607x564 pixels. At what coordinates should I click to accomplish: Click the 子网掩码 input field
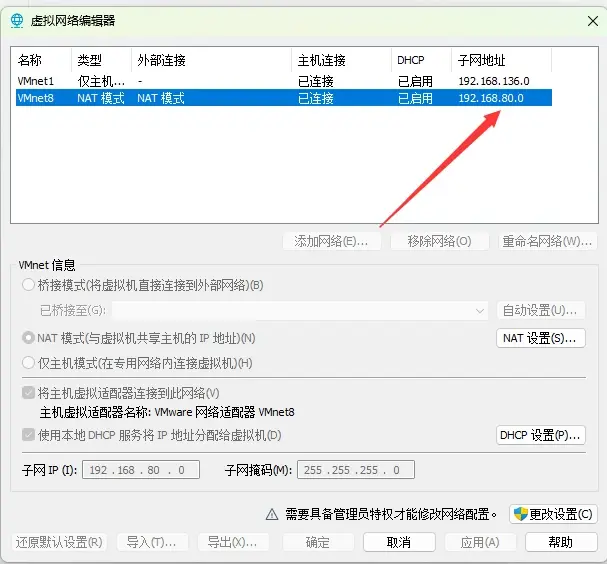[x=356, y=470]
